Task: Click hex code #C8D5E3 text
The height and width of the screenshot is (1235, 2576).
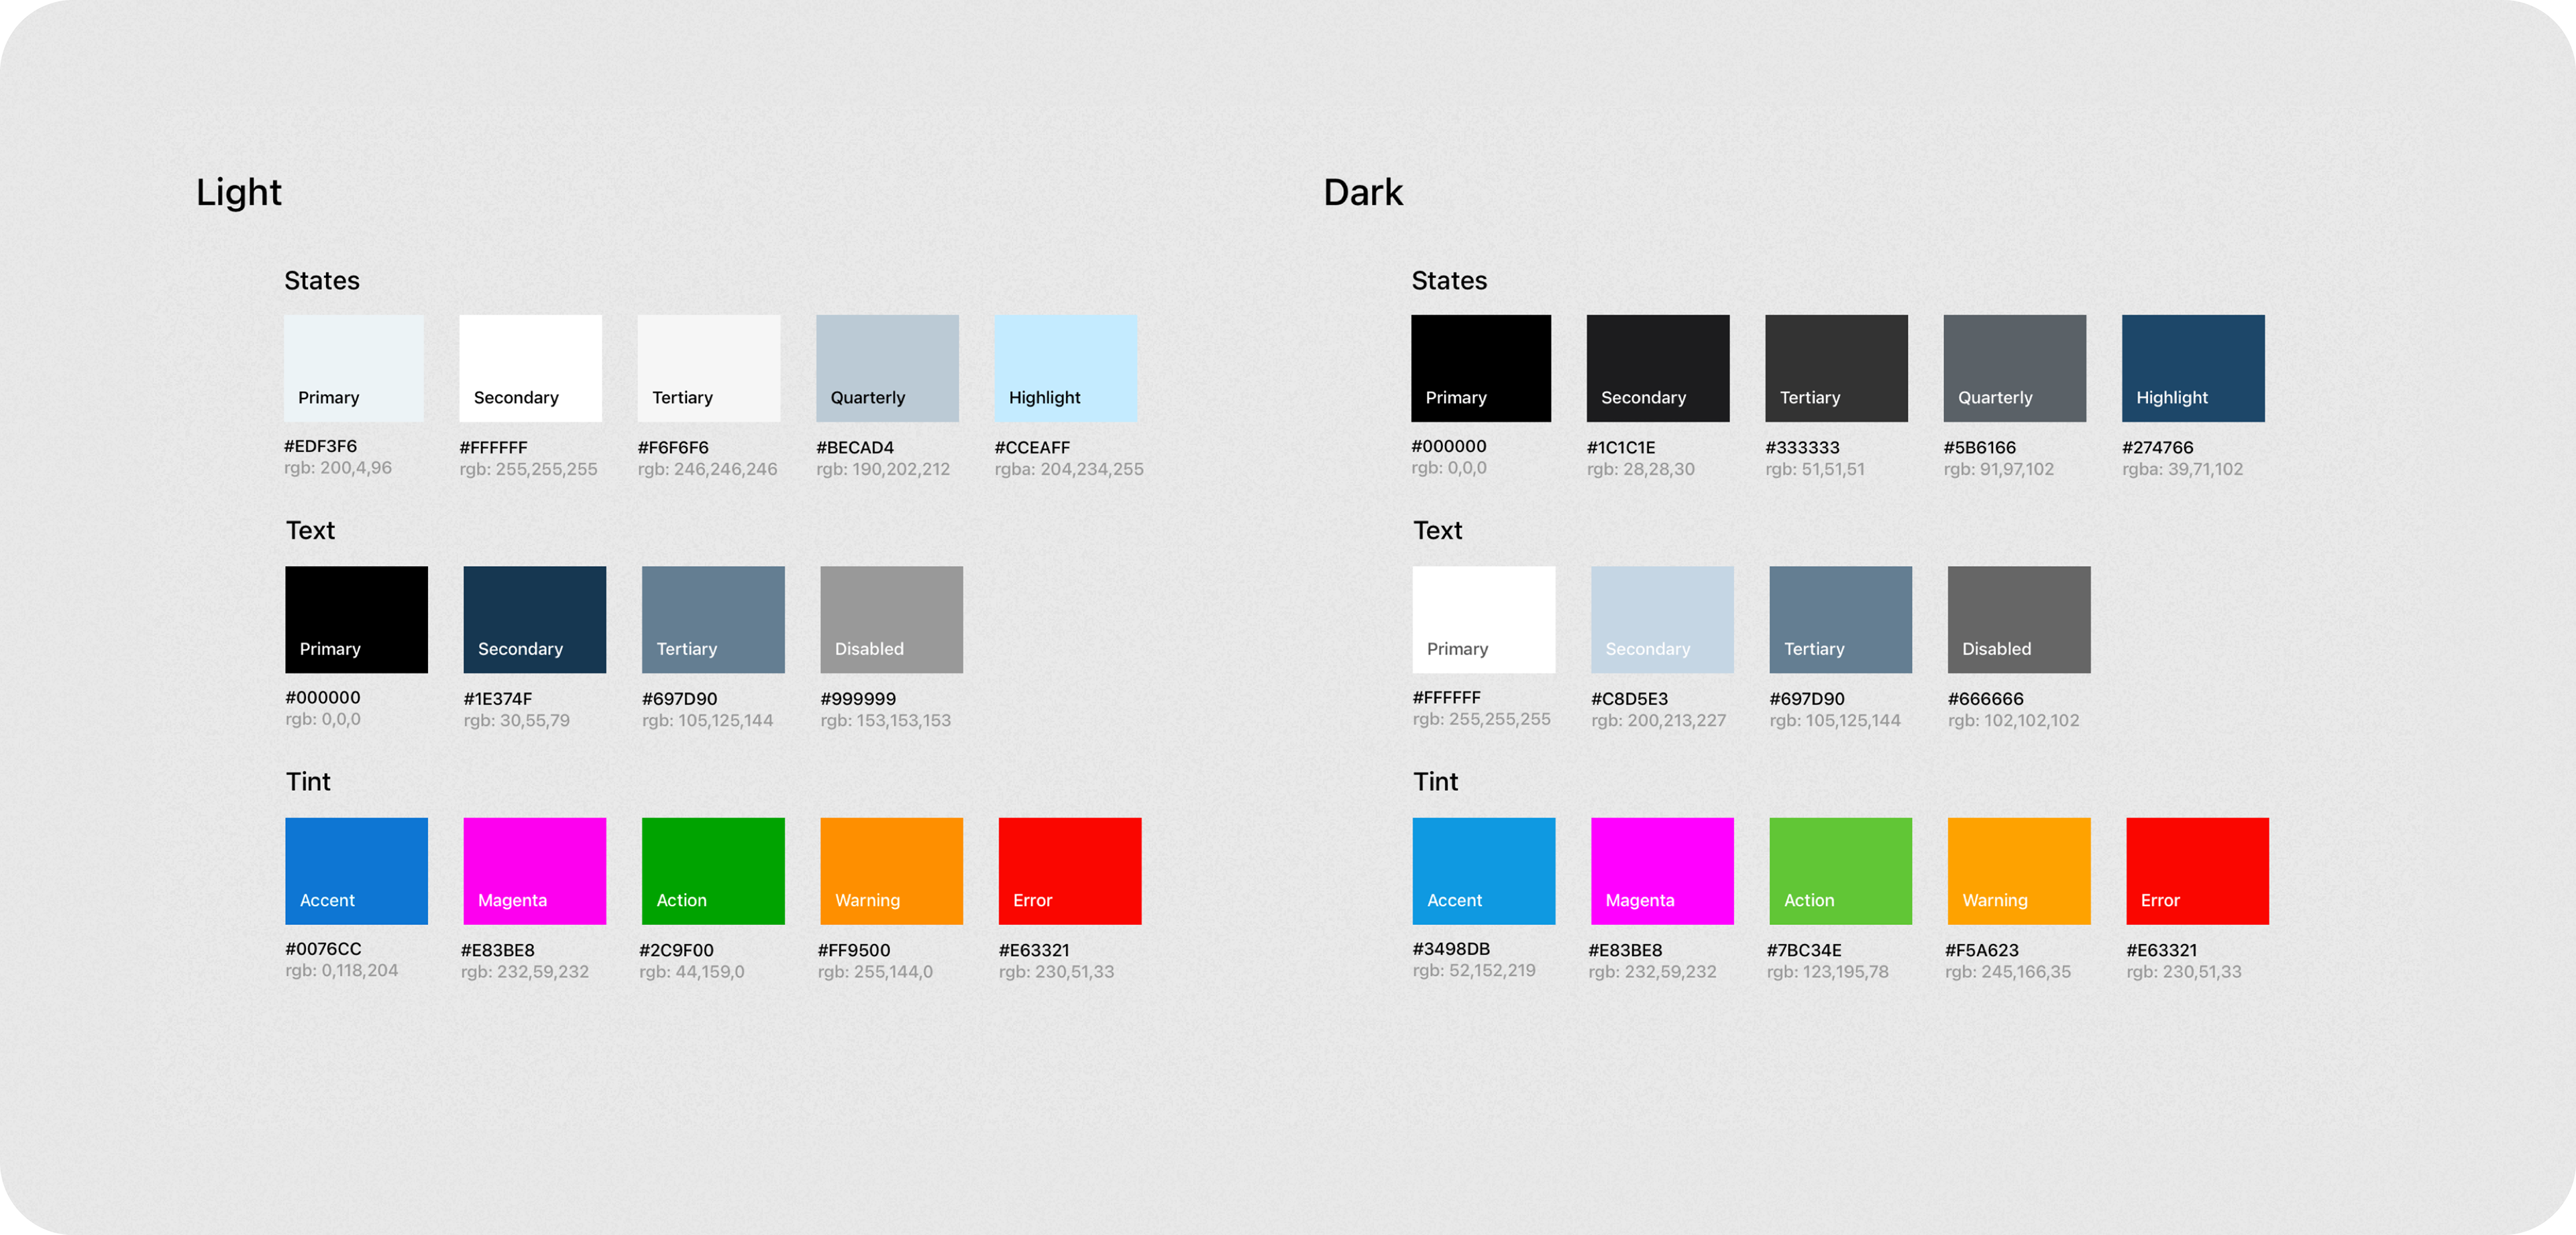Action: 1630,699
